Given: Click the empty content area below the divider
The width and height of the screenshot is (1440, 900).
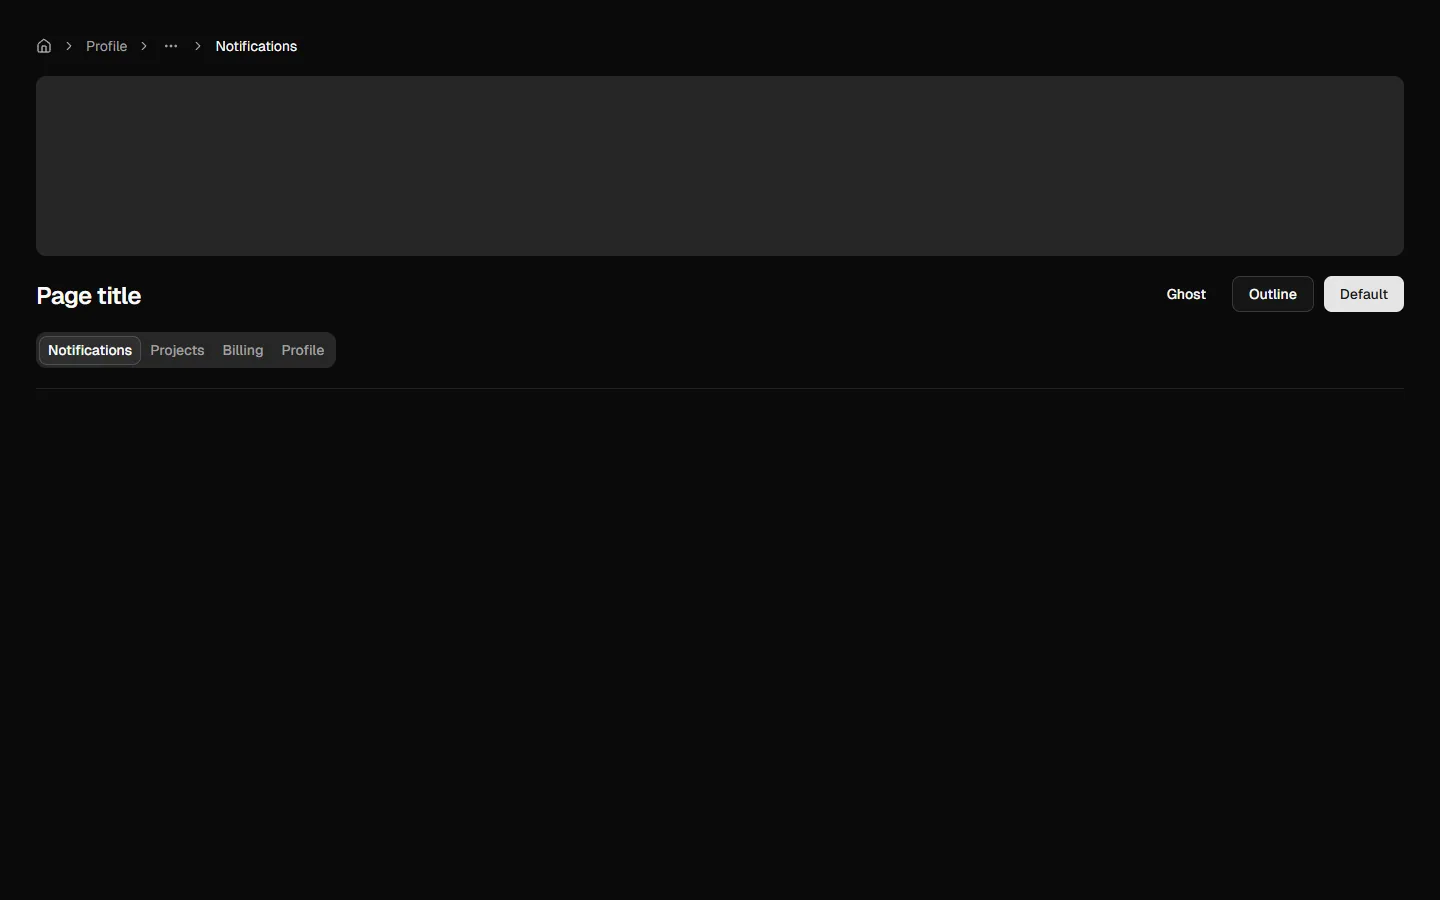Looking at the screenshot, I should (x=720, y=640).
